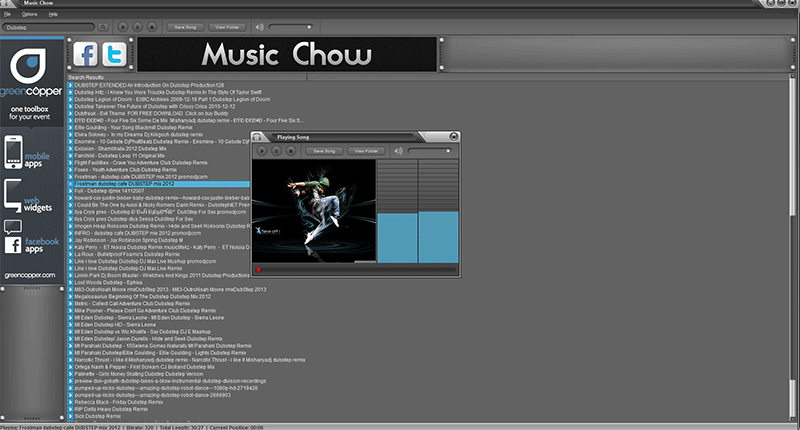The height and width of the screenshot is (430, 800).
Task: Click the Search Results column header
Action: [187, 78]
